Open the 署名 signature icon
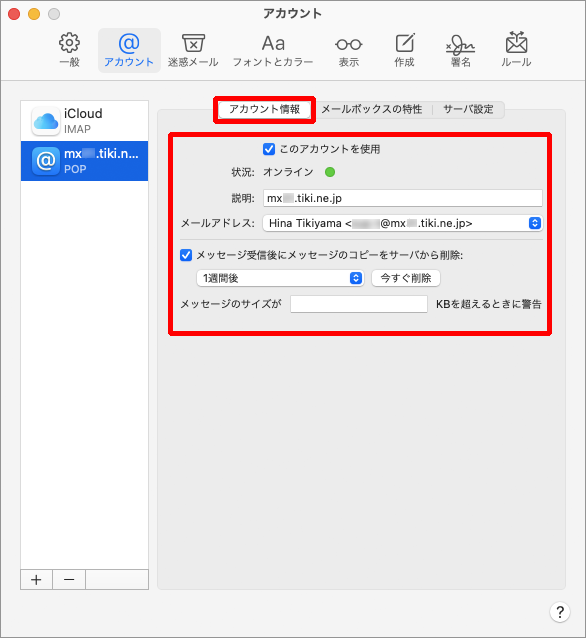Screen dimensions: 586x638 pyautogui.click(x=460, y=44)
